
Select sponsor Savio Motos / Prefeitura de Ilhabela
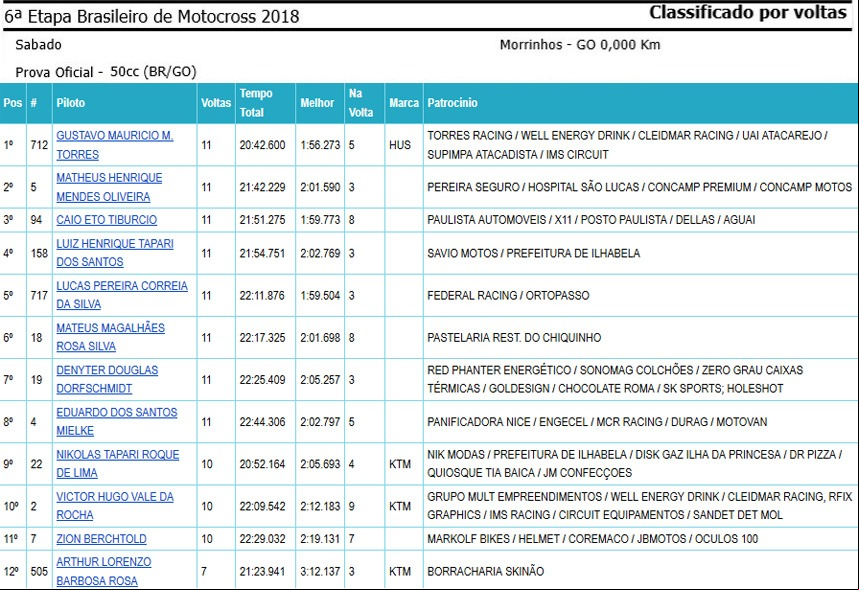[x=533, y=253]
